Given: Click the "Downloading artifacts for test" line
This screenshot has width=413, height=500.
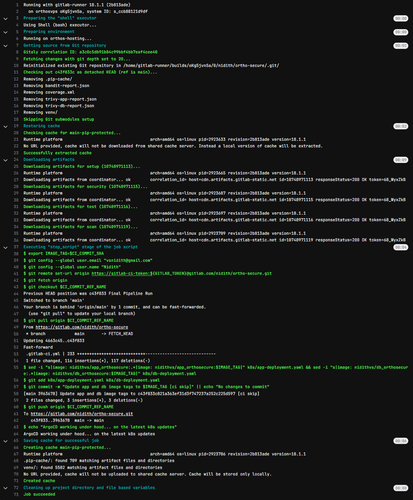Looking at the screenshot, I should [80, 207].
